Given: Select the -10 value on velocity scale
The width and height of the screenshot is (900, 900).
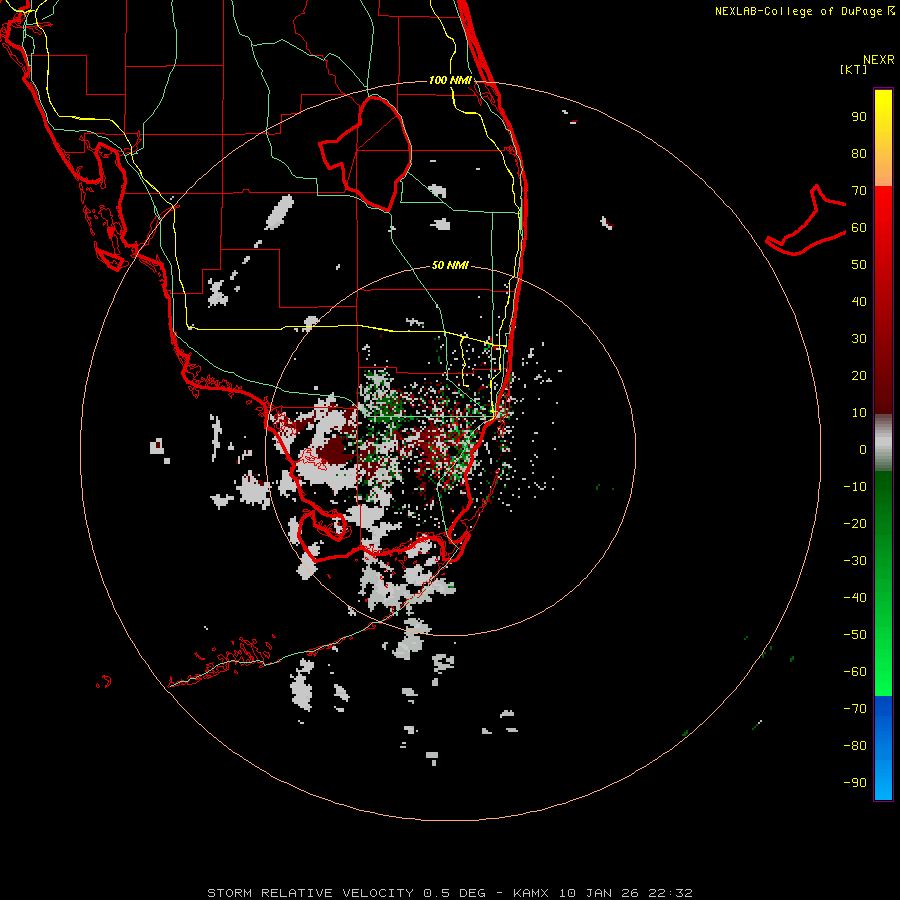Looking at the screenshot, I should (x=855, y=487).
